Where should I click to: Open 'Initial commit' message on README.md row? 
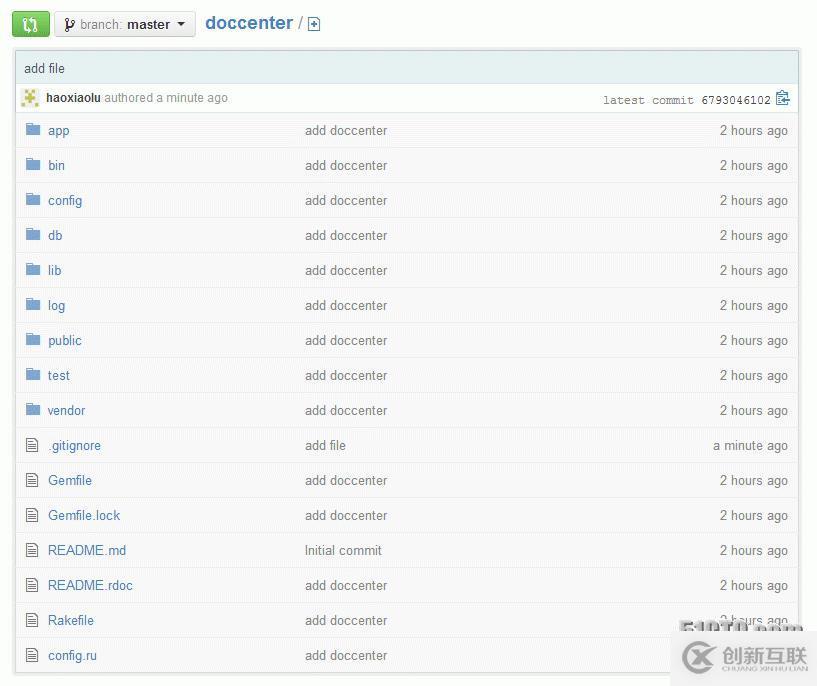point(343,551)
